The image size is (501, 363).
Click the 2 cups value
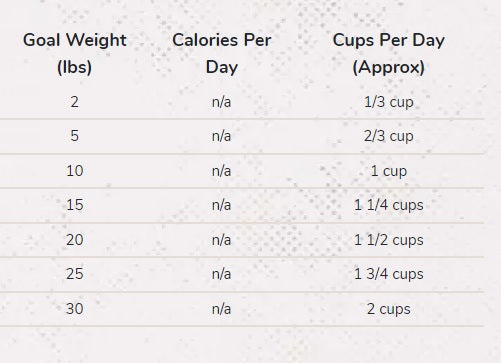(x=389, y=309)
